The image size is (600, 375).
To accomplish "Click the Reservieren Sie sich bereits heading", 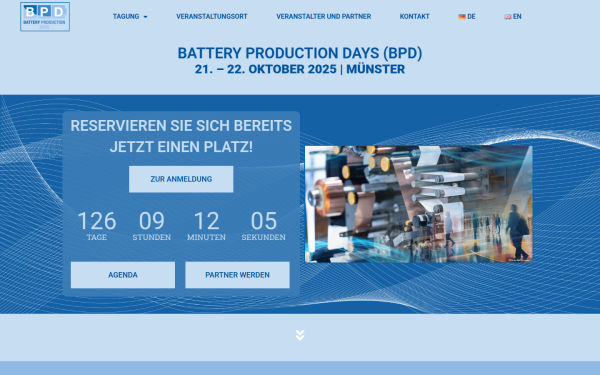I will tap(181, 136).
